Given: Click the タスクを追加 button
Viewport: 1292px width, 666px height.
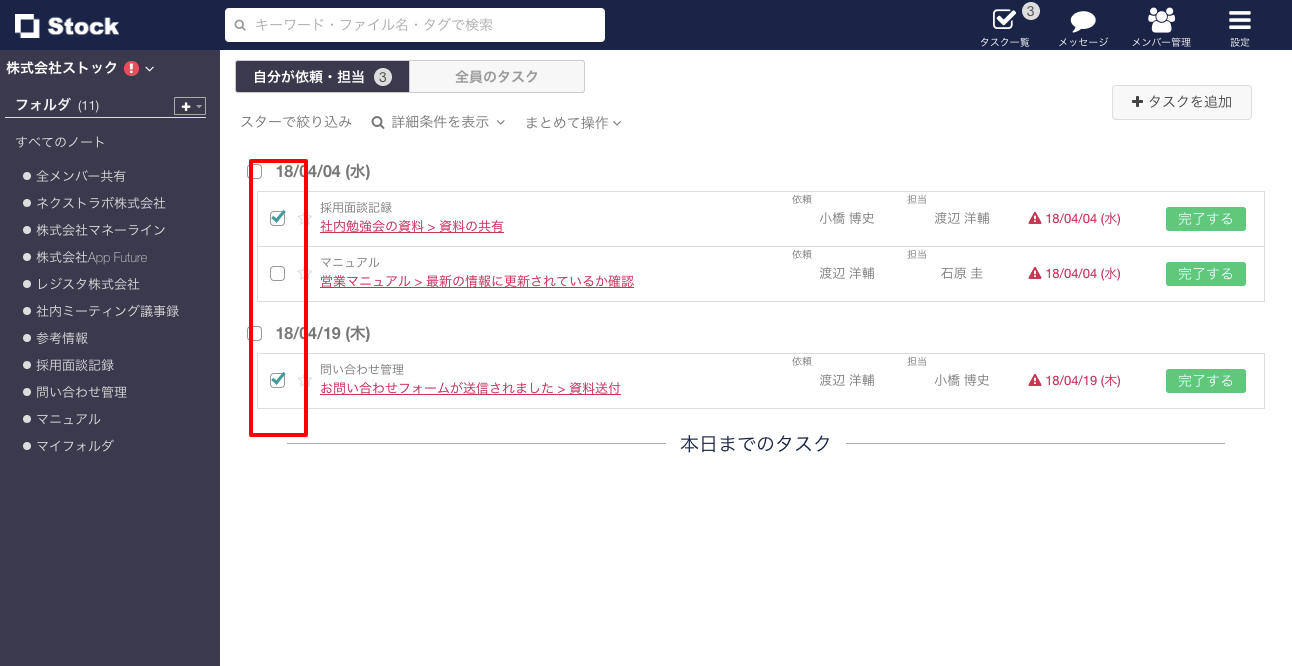Looking at the screenshot, I should tap(1182, 102).
